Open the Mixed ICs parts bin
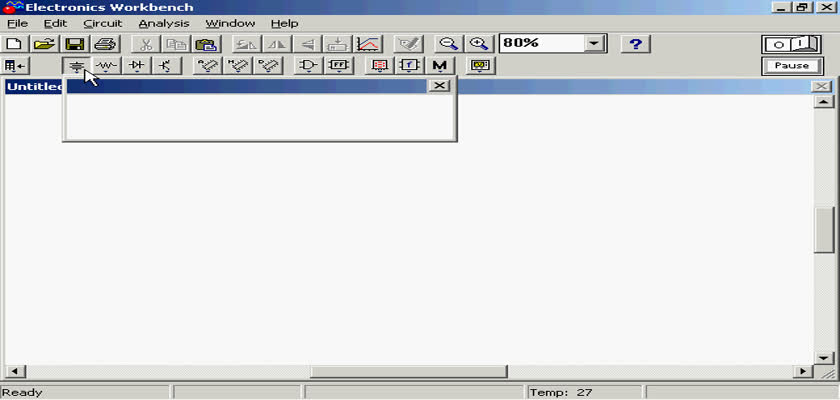This screenshot has height=400, width=840. point(238,66)
